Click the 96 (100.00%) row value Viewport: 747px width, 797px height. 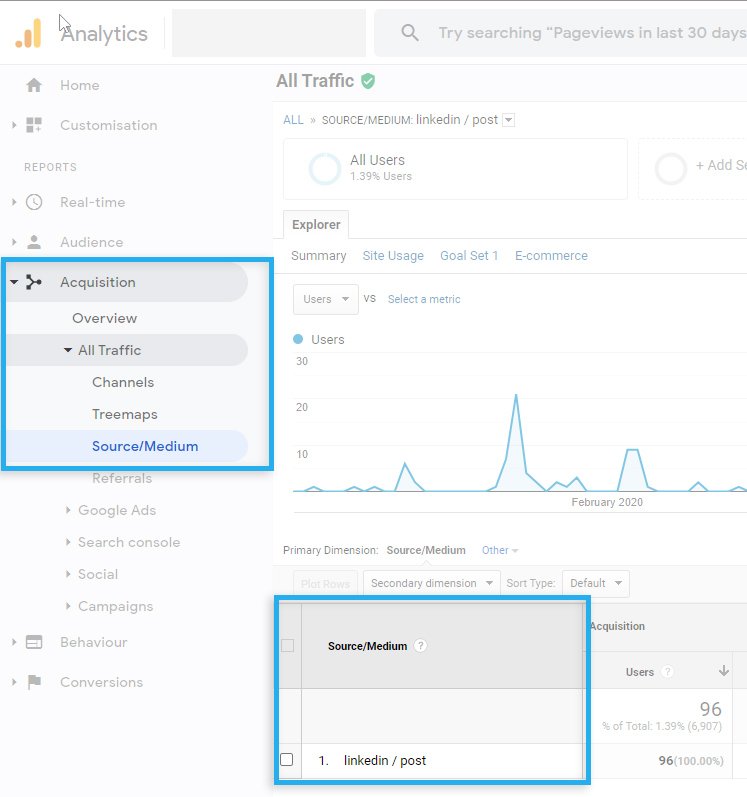pyautogui.click(x=691, y=760)
